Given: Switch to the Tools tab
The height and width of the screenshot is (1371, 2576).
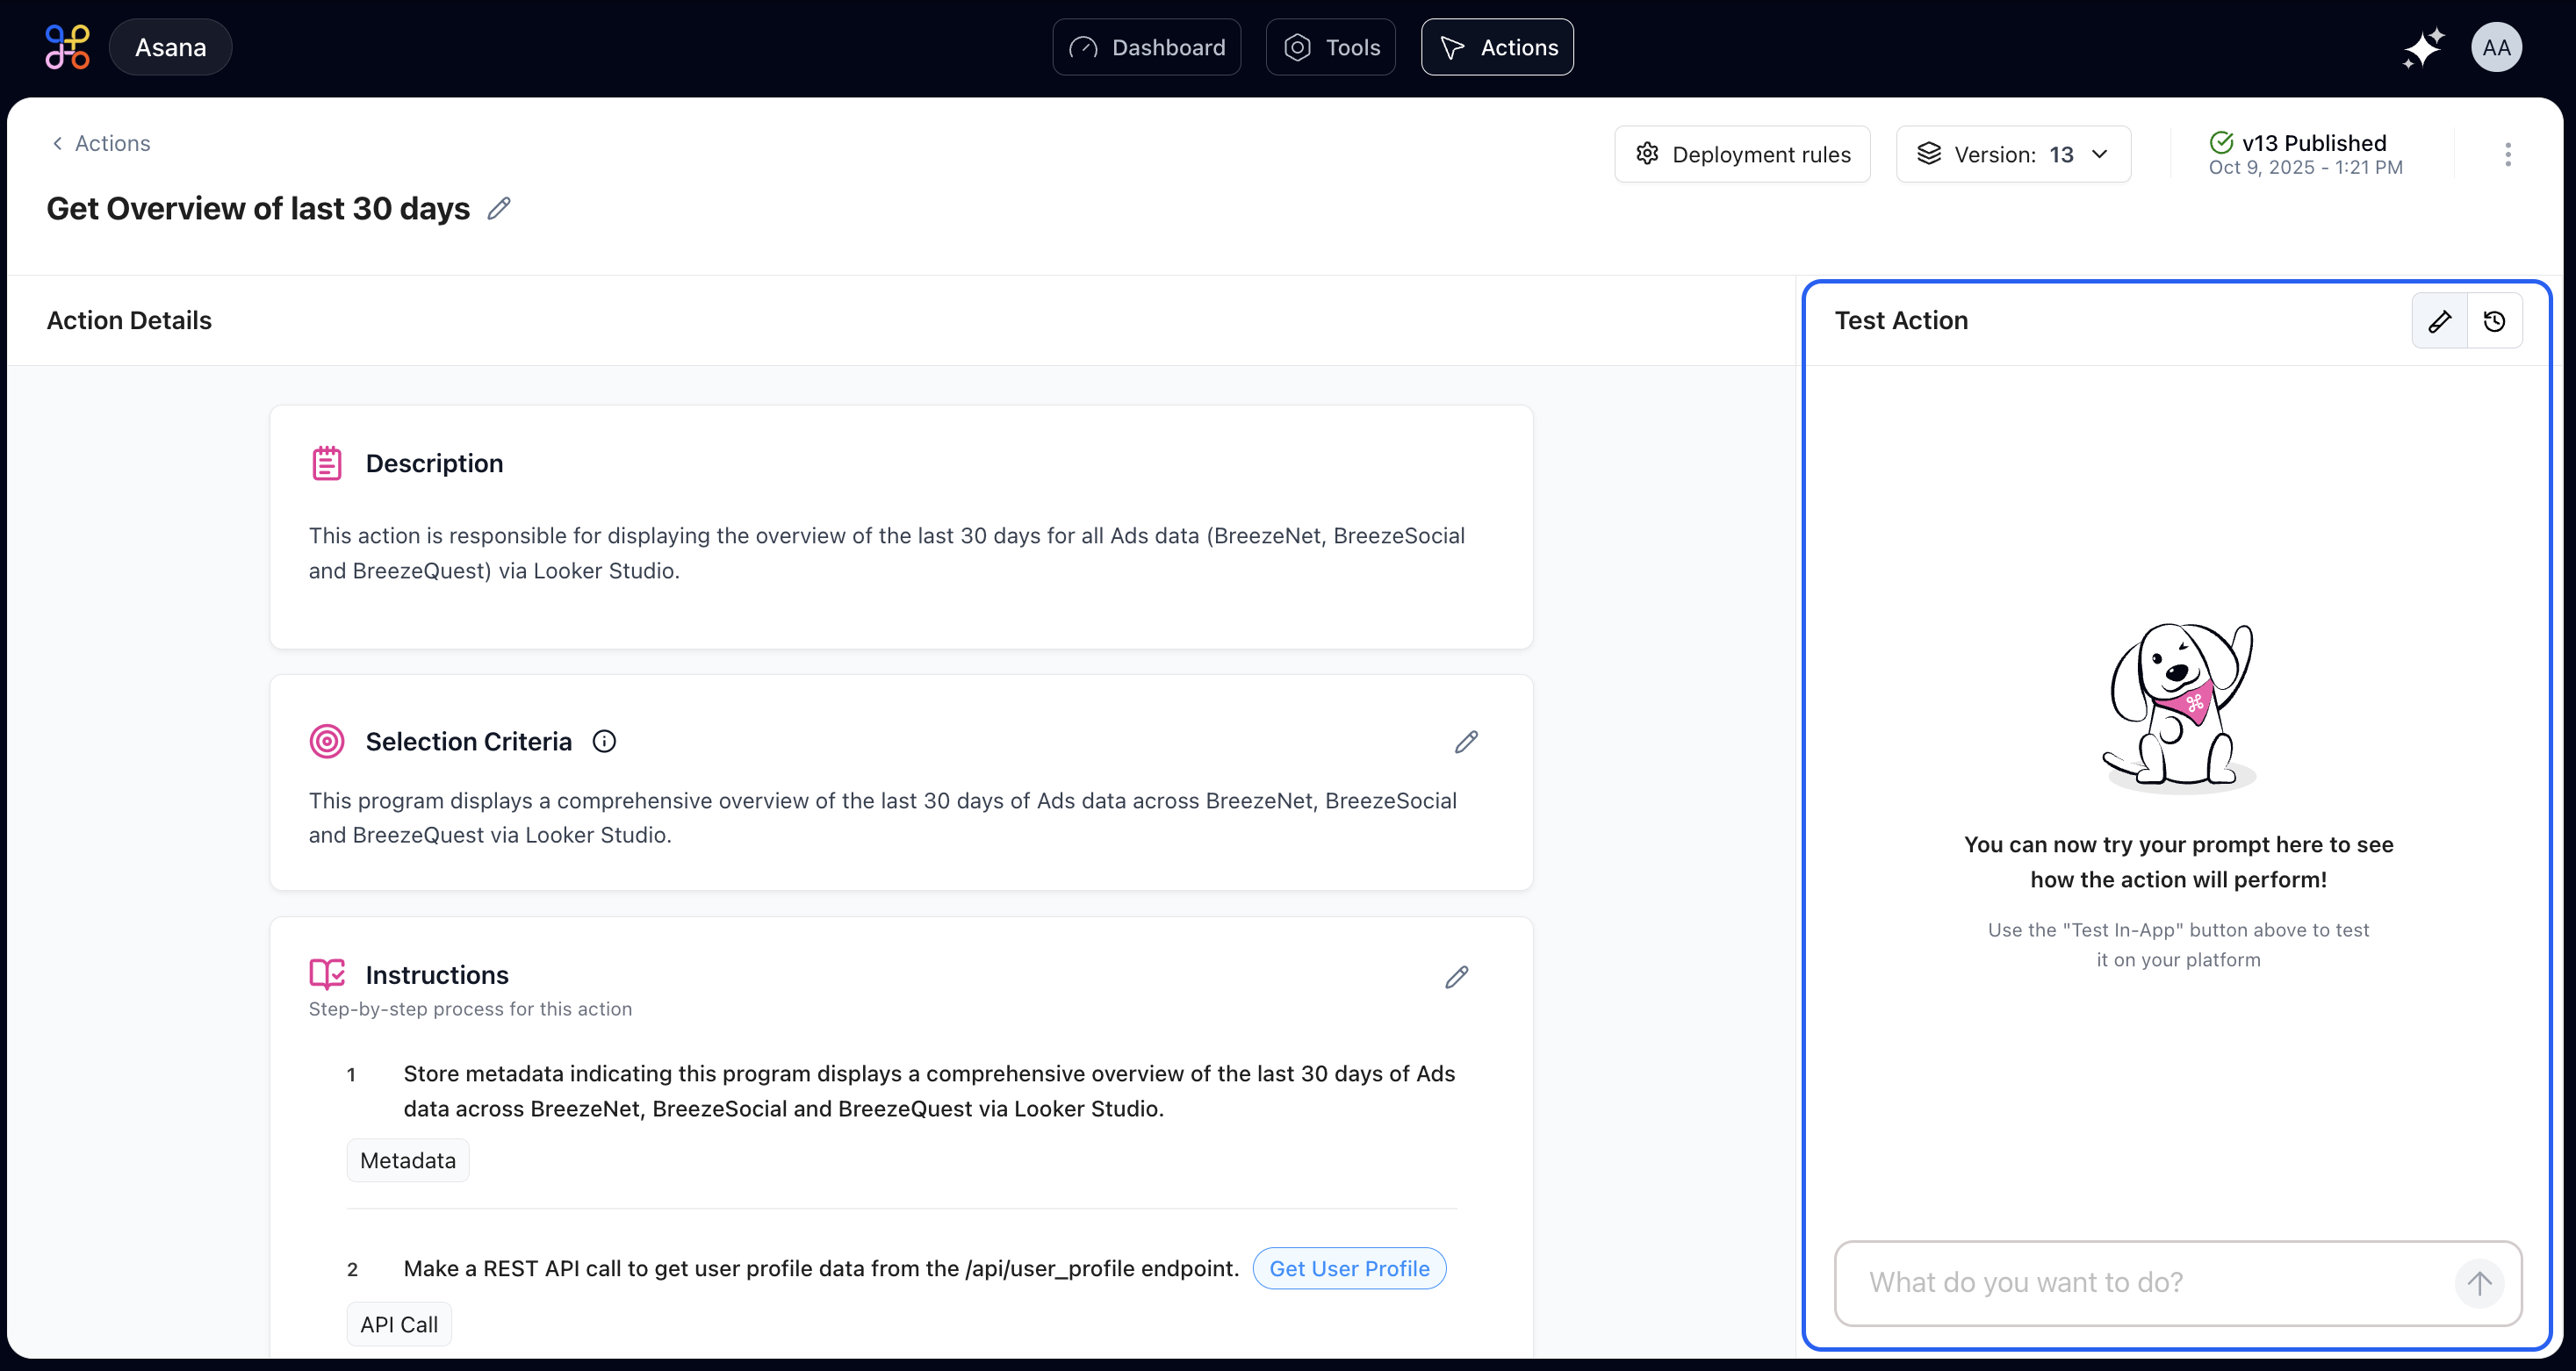Looking at the screenshot, I should [x=1331, y=47].
